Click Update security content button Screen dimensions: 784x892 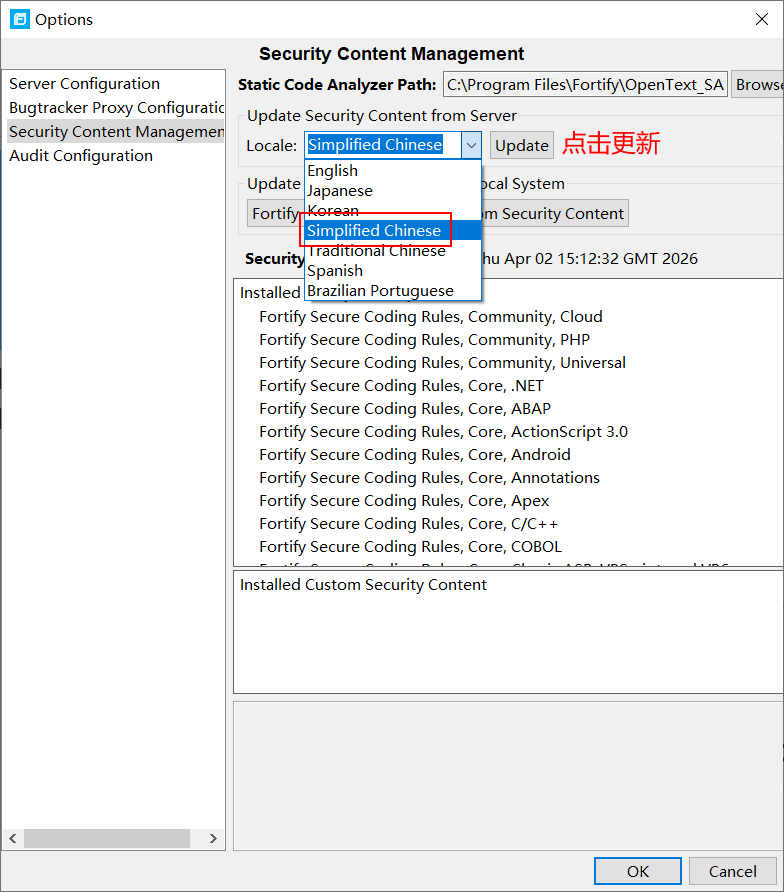[522, 146]
